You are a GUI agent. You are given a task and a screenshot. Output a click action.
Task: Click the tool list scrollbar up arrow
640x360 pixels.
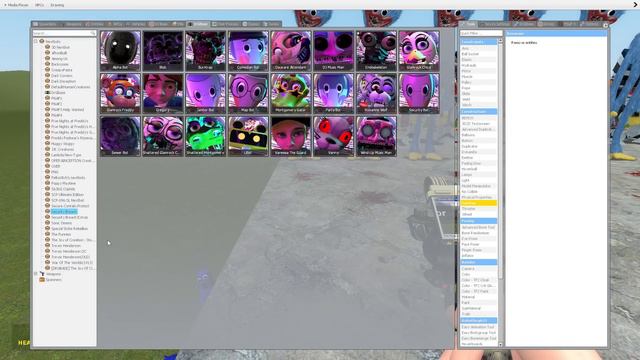tap(500, 41)
